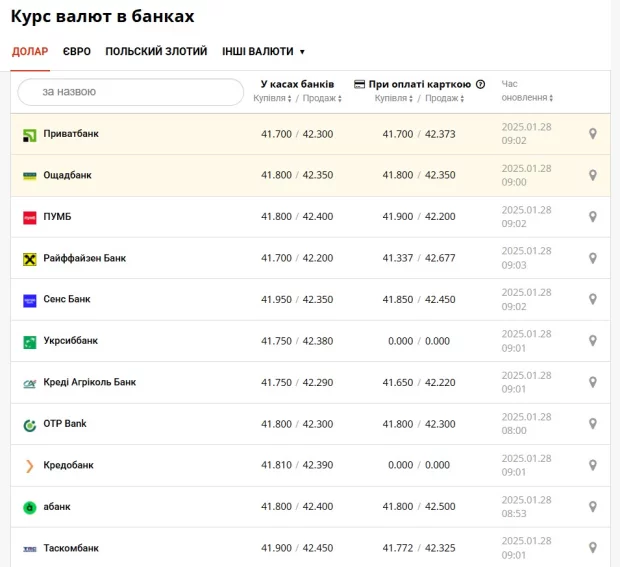Screen dimensions: 620x567
Task: Switch to the ЄВРО tab
Action: coord(77,51)
